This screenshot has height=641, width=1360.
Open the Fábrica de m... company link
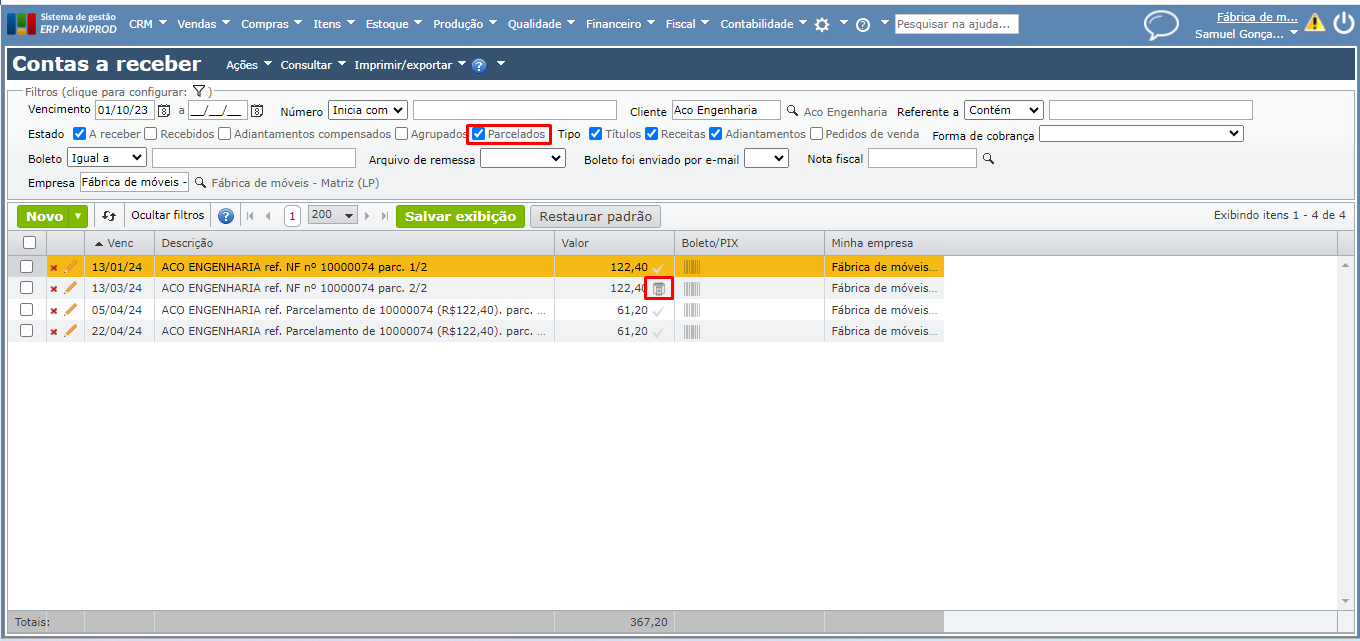1257,16
